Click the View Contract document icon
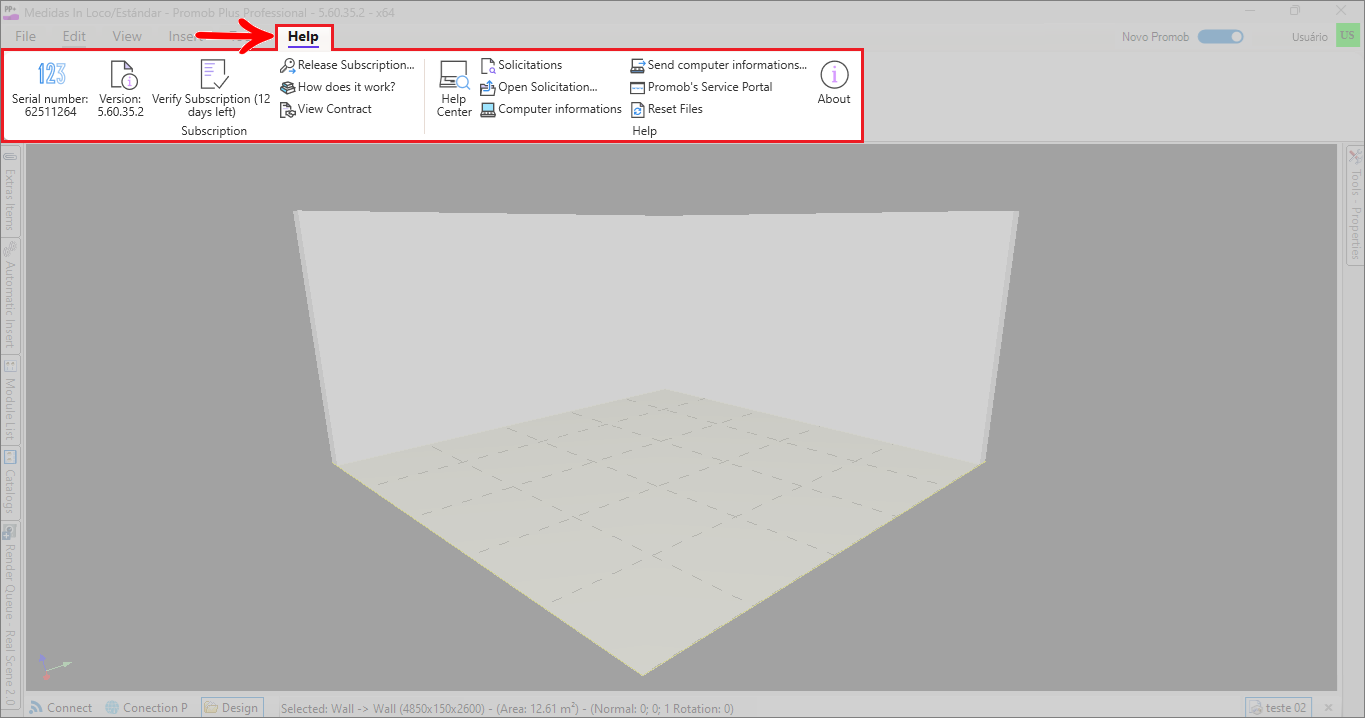The width and height of the screenshot is (1365, 718). coord(288,109)
